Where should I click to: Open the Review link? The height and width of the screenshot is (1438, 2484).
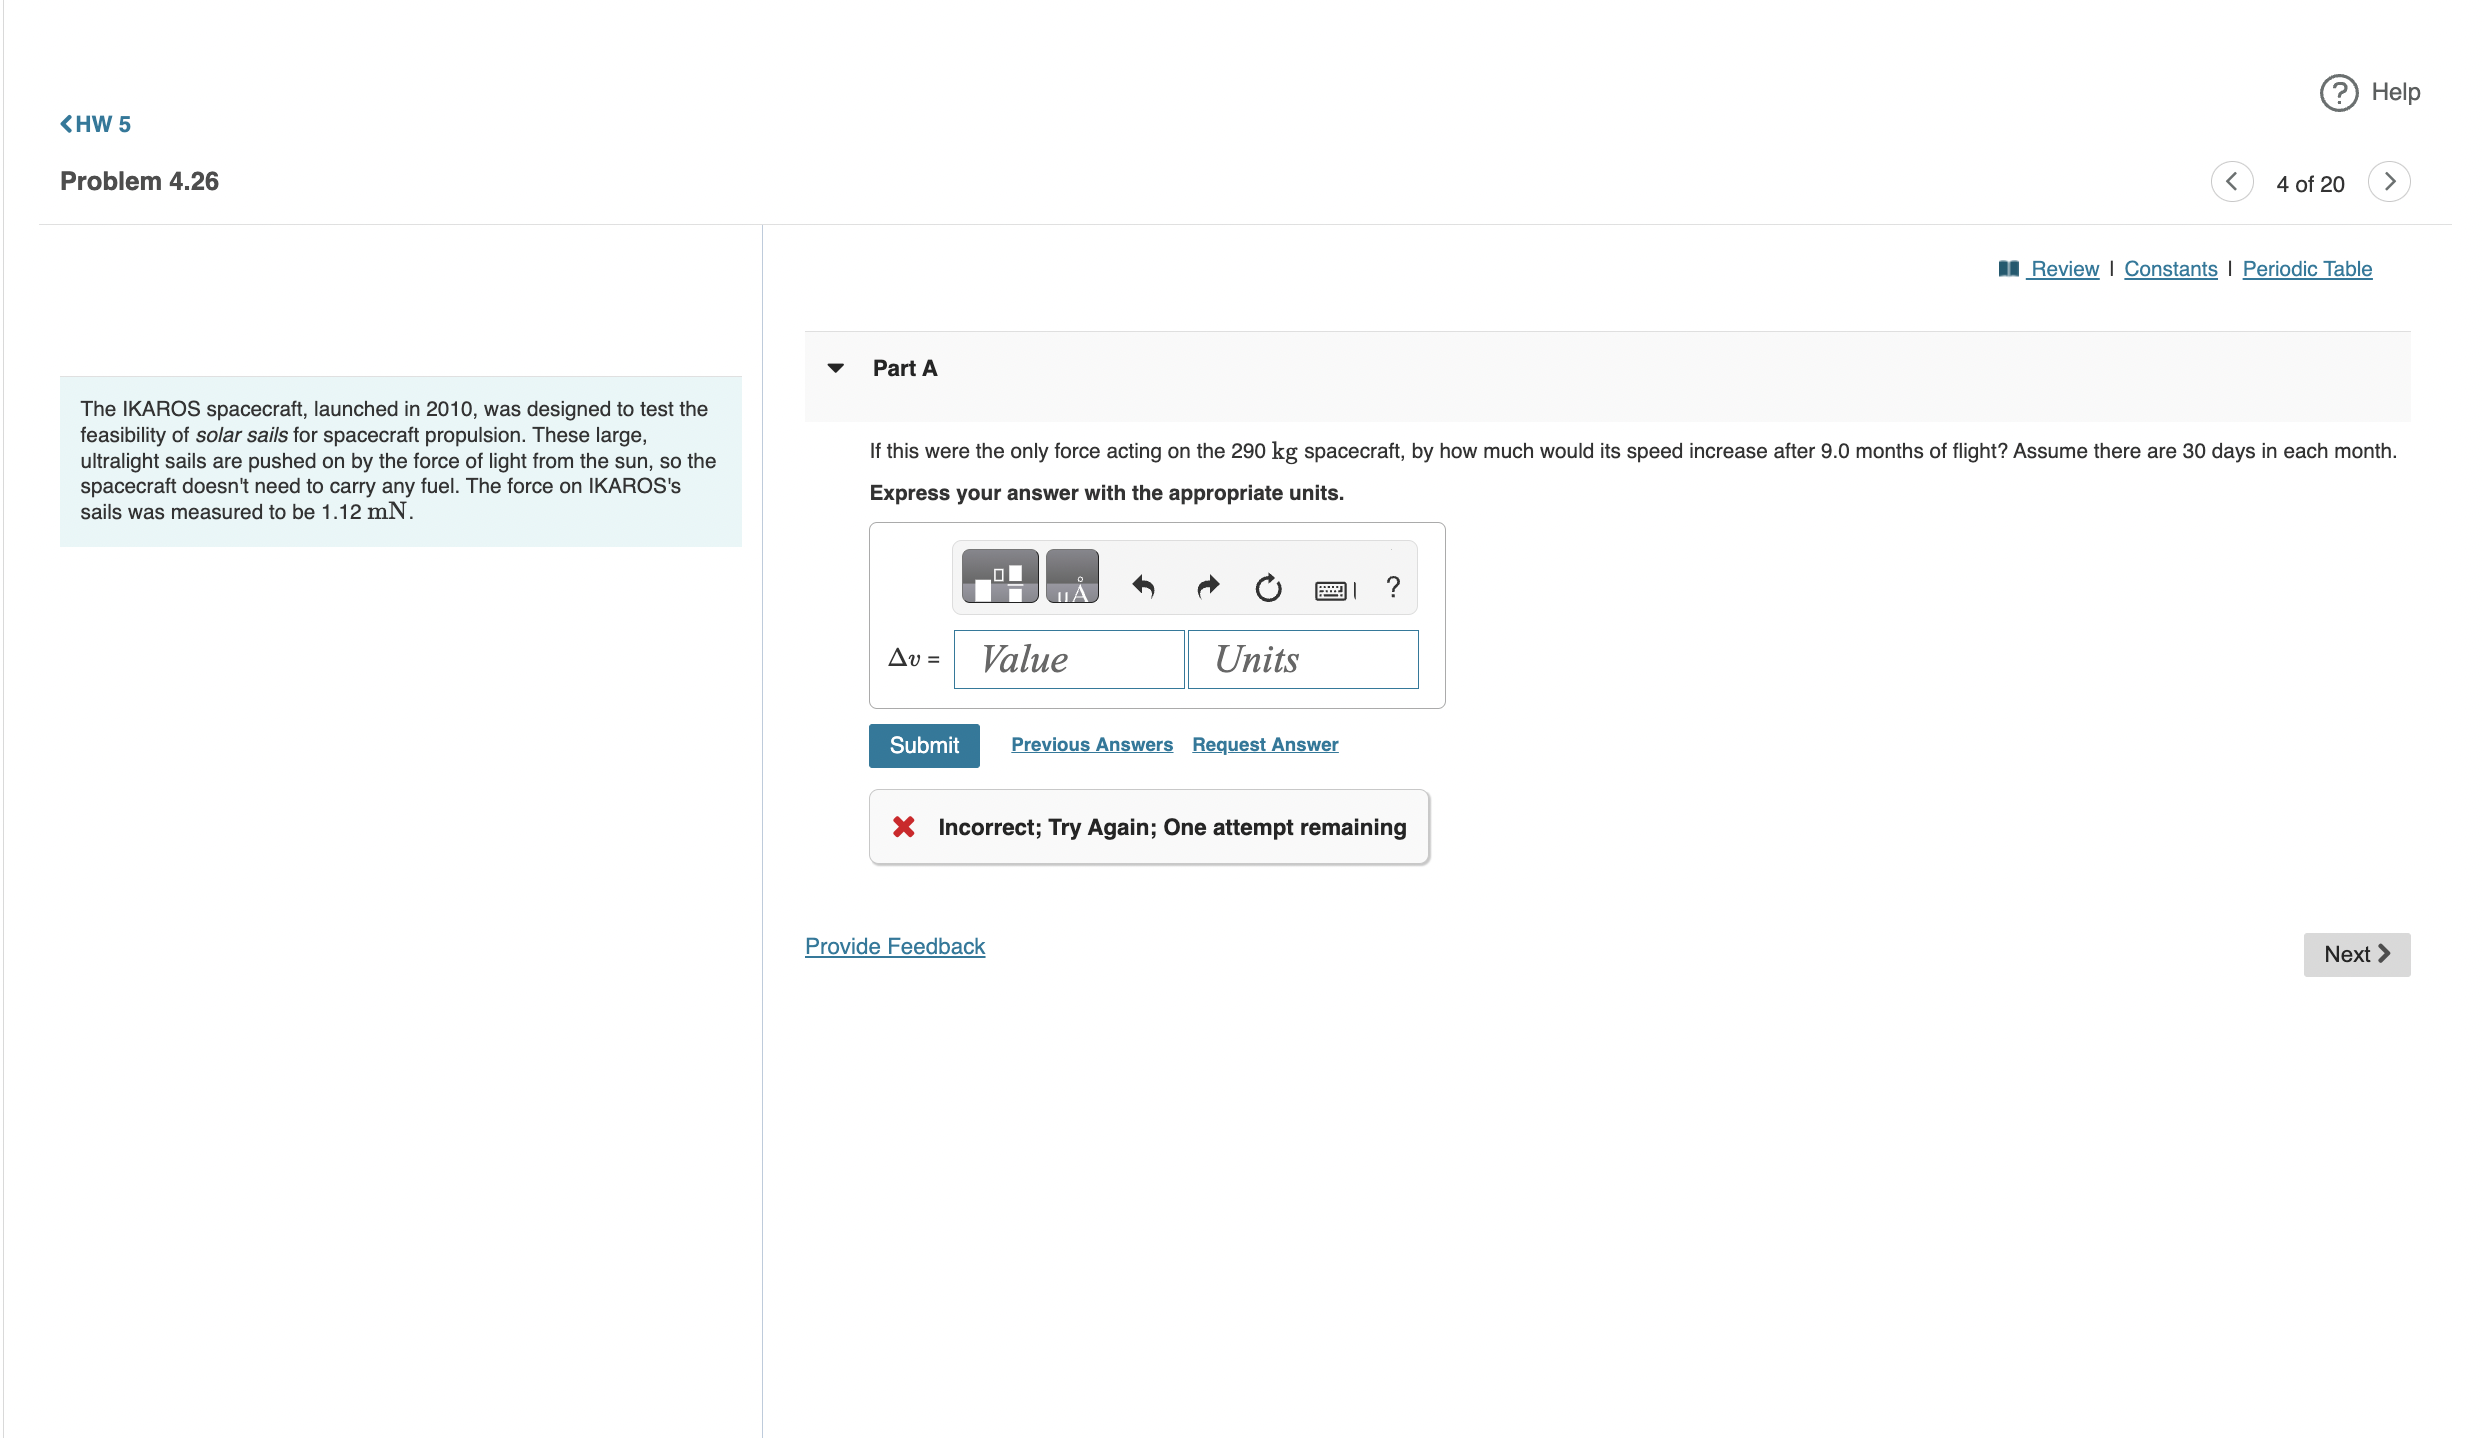point(2063,269)
